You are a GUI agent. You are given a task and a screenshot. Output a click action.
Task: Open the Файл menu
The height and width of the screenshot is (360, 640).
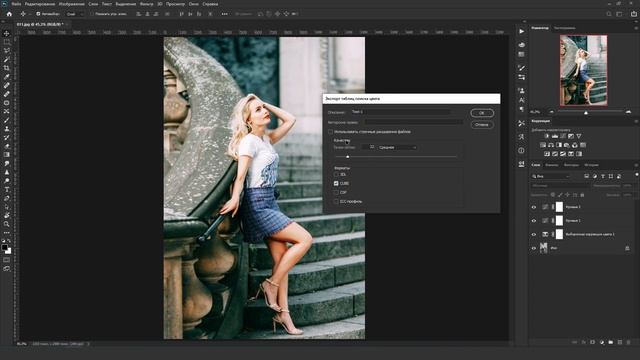(16, 4)
